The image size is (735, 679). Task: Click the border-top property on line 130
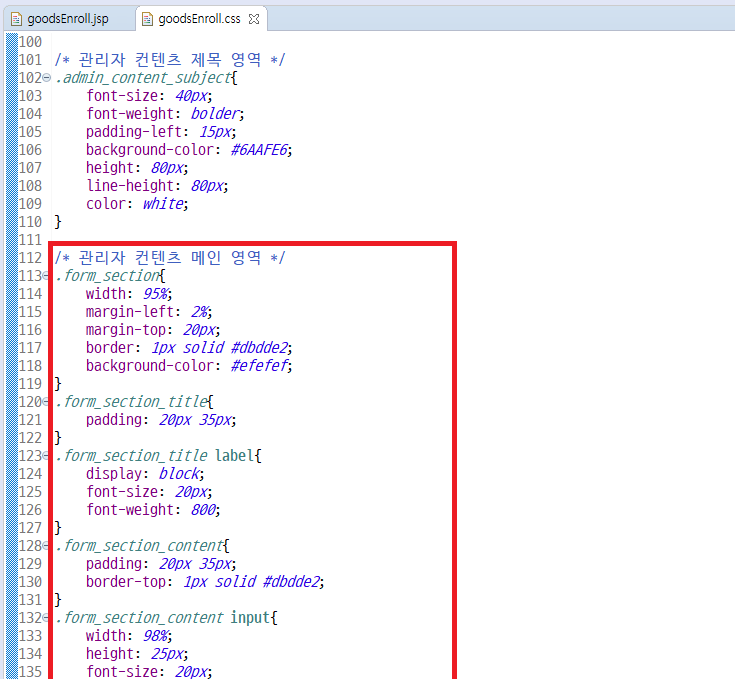coord(126,582)
